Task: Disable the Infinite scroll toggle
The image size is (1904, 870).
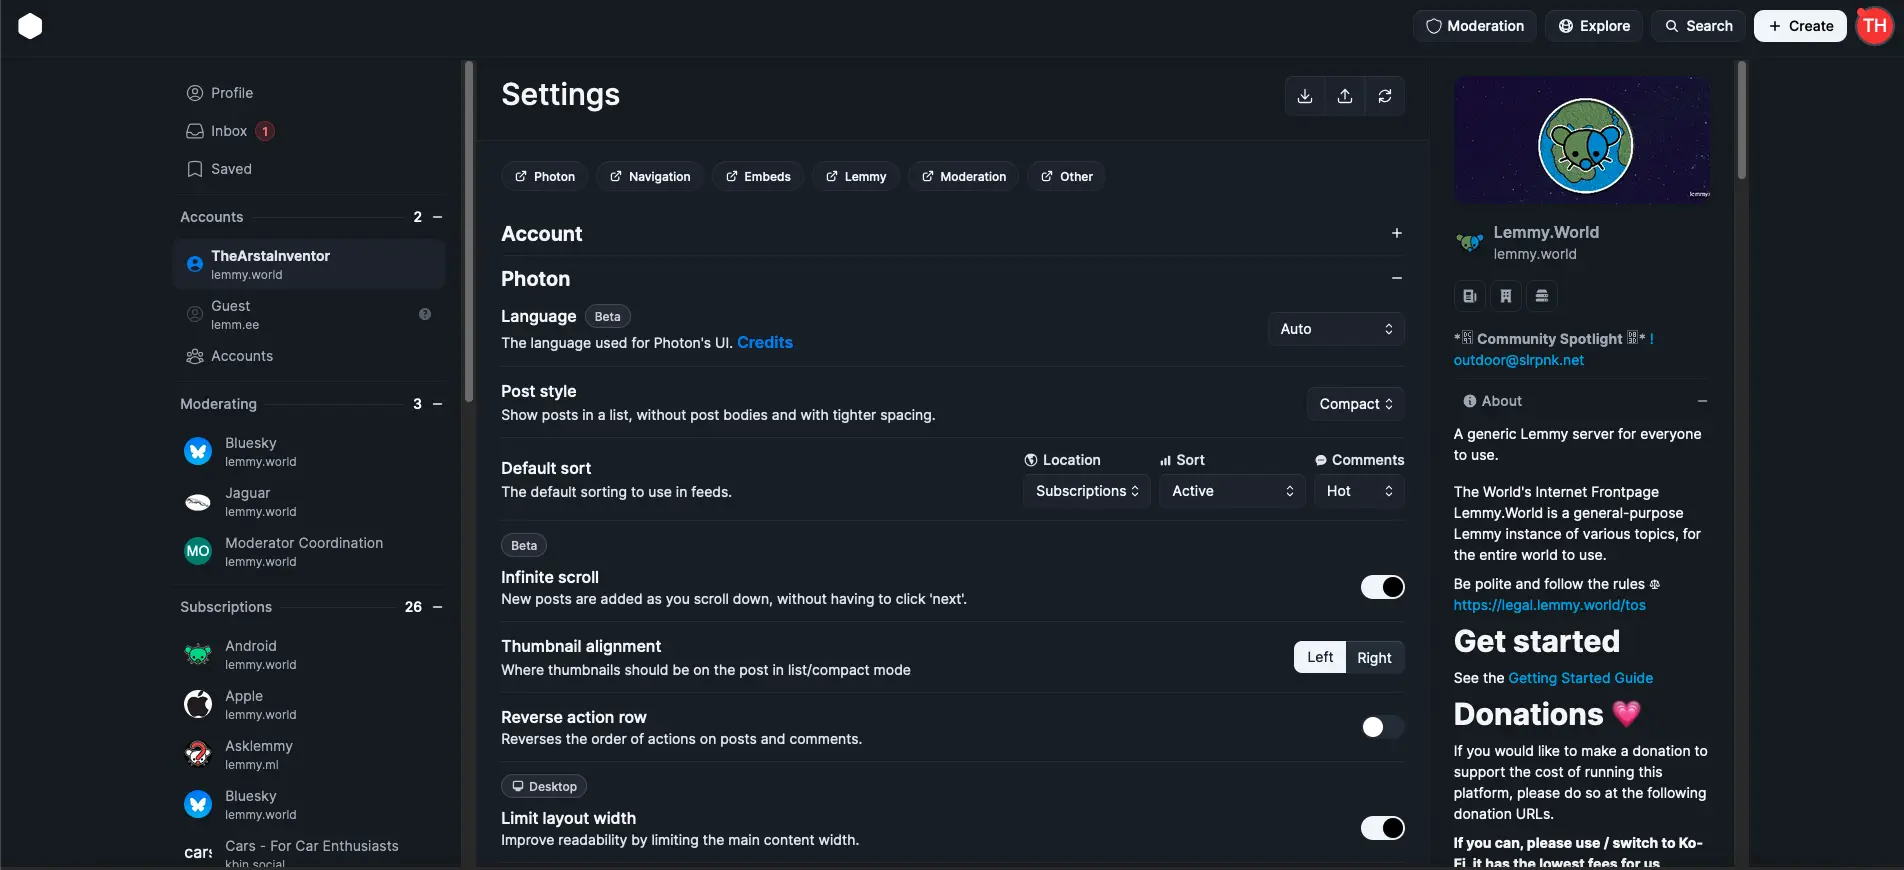Action: point(1382,587)
